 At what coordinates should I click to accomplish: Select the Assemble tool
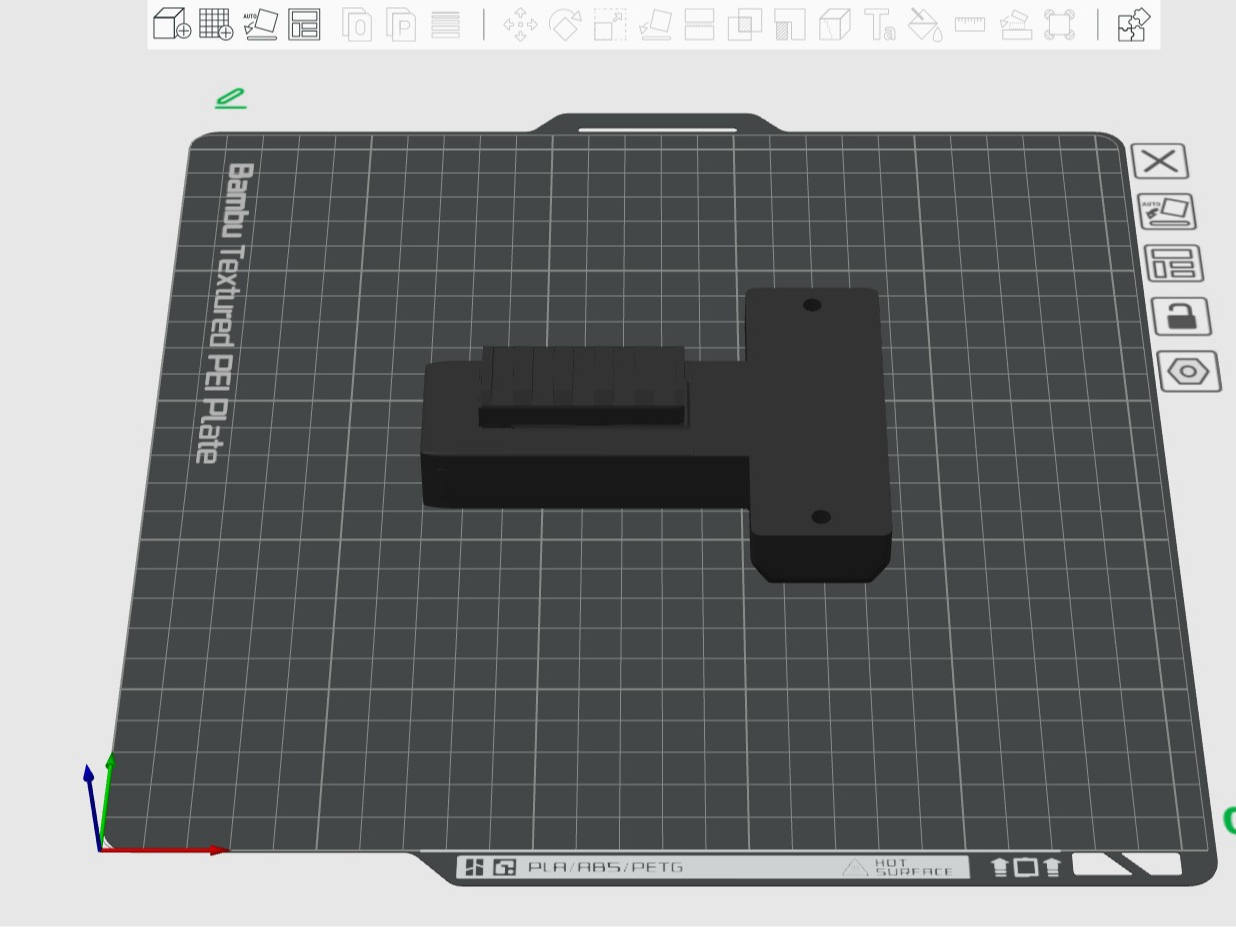pos(1015,24)
